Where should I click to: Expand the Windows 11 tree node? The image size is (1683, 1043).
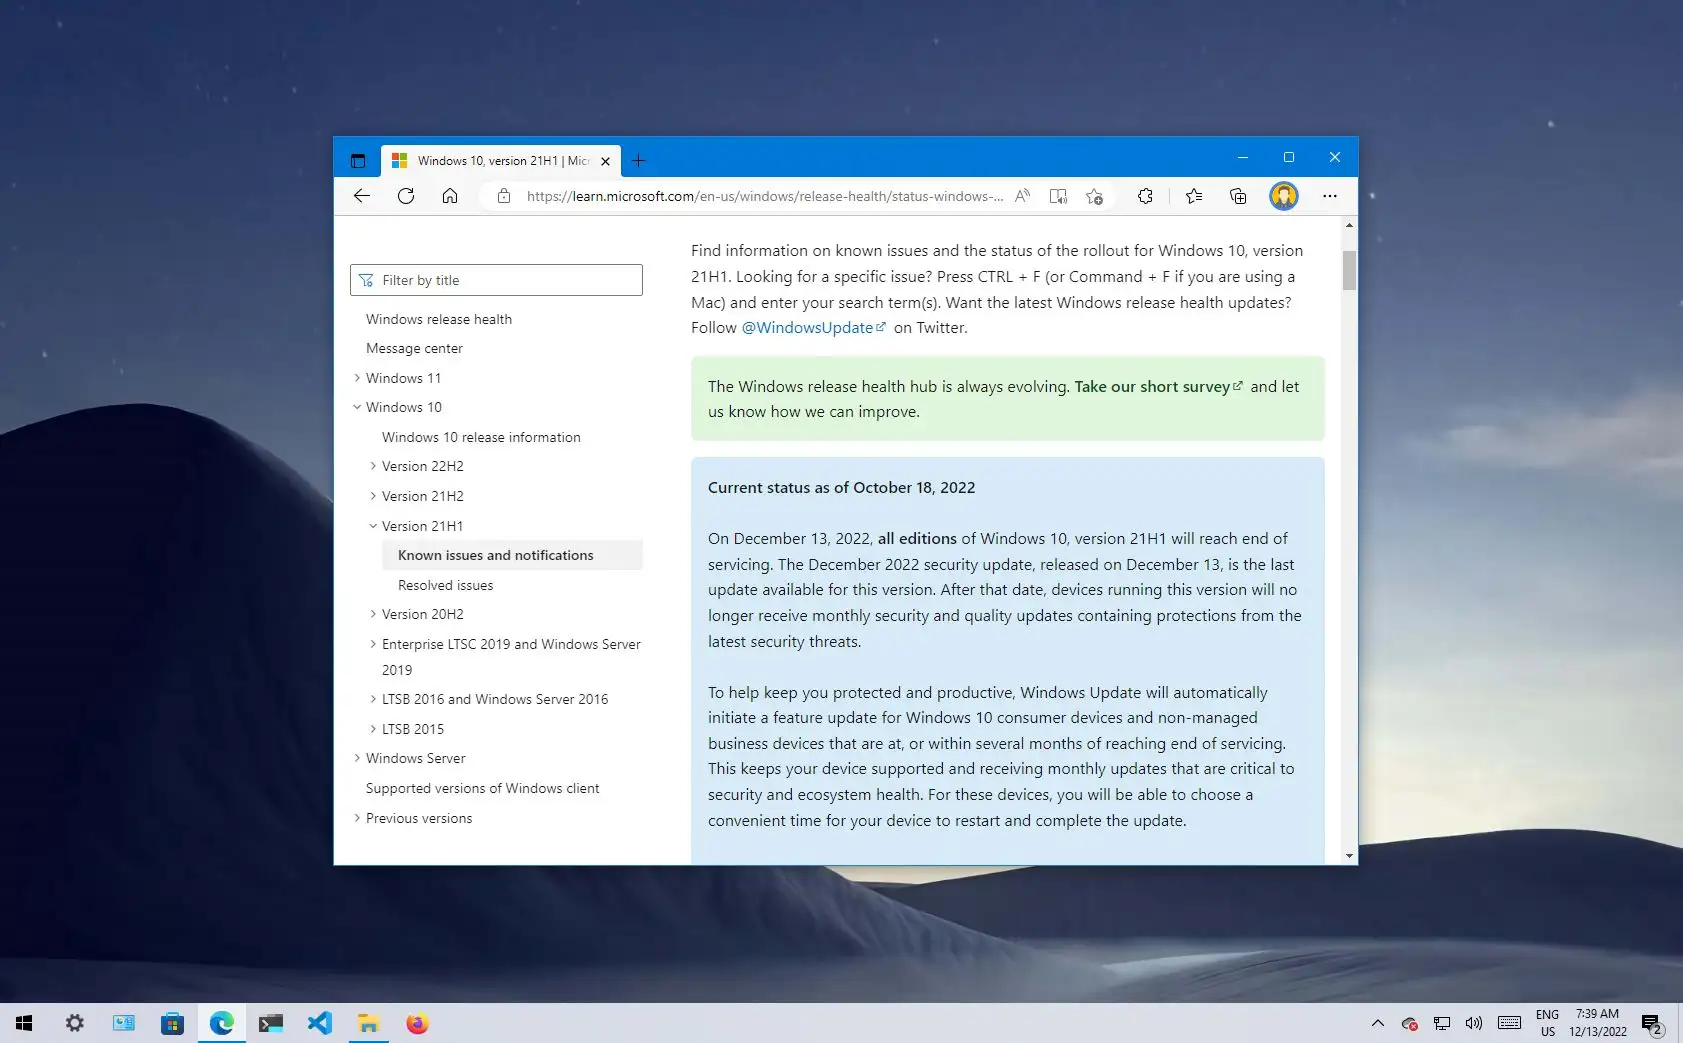tap(357, 378)
